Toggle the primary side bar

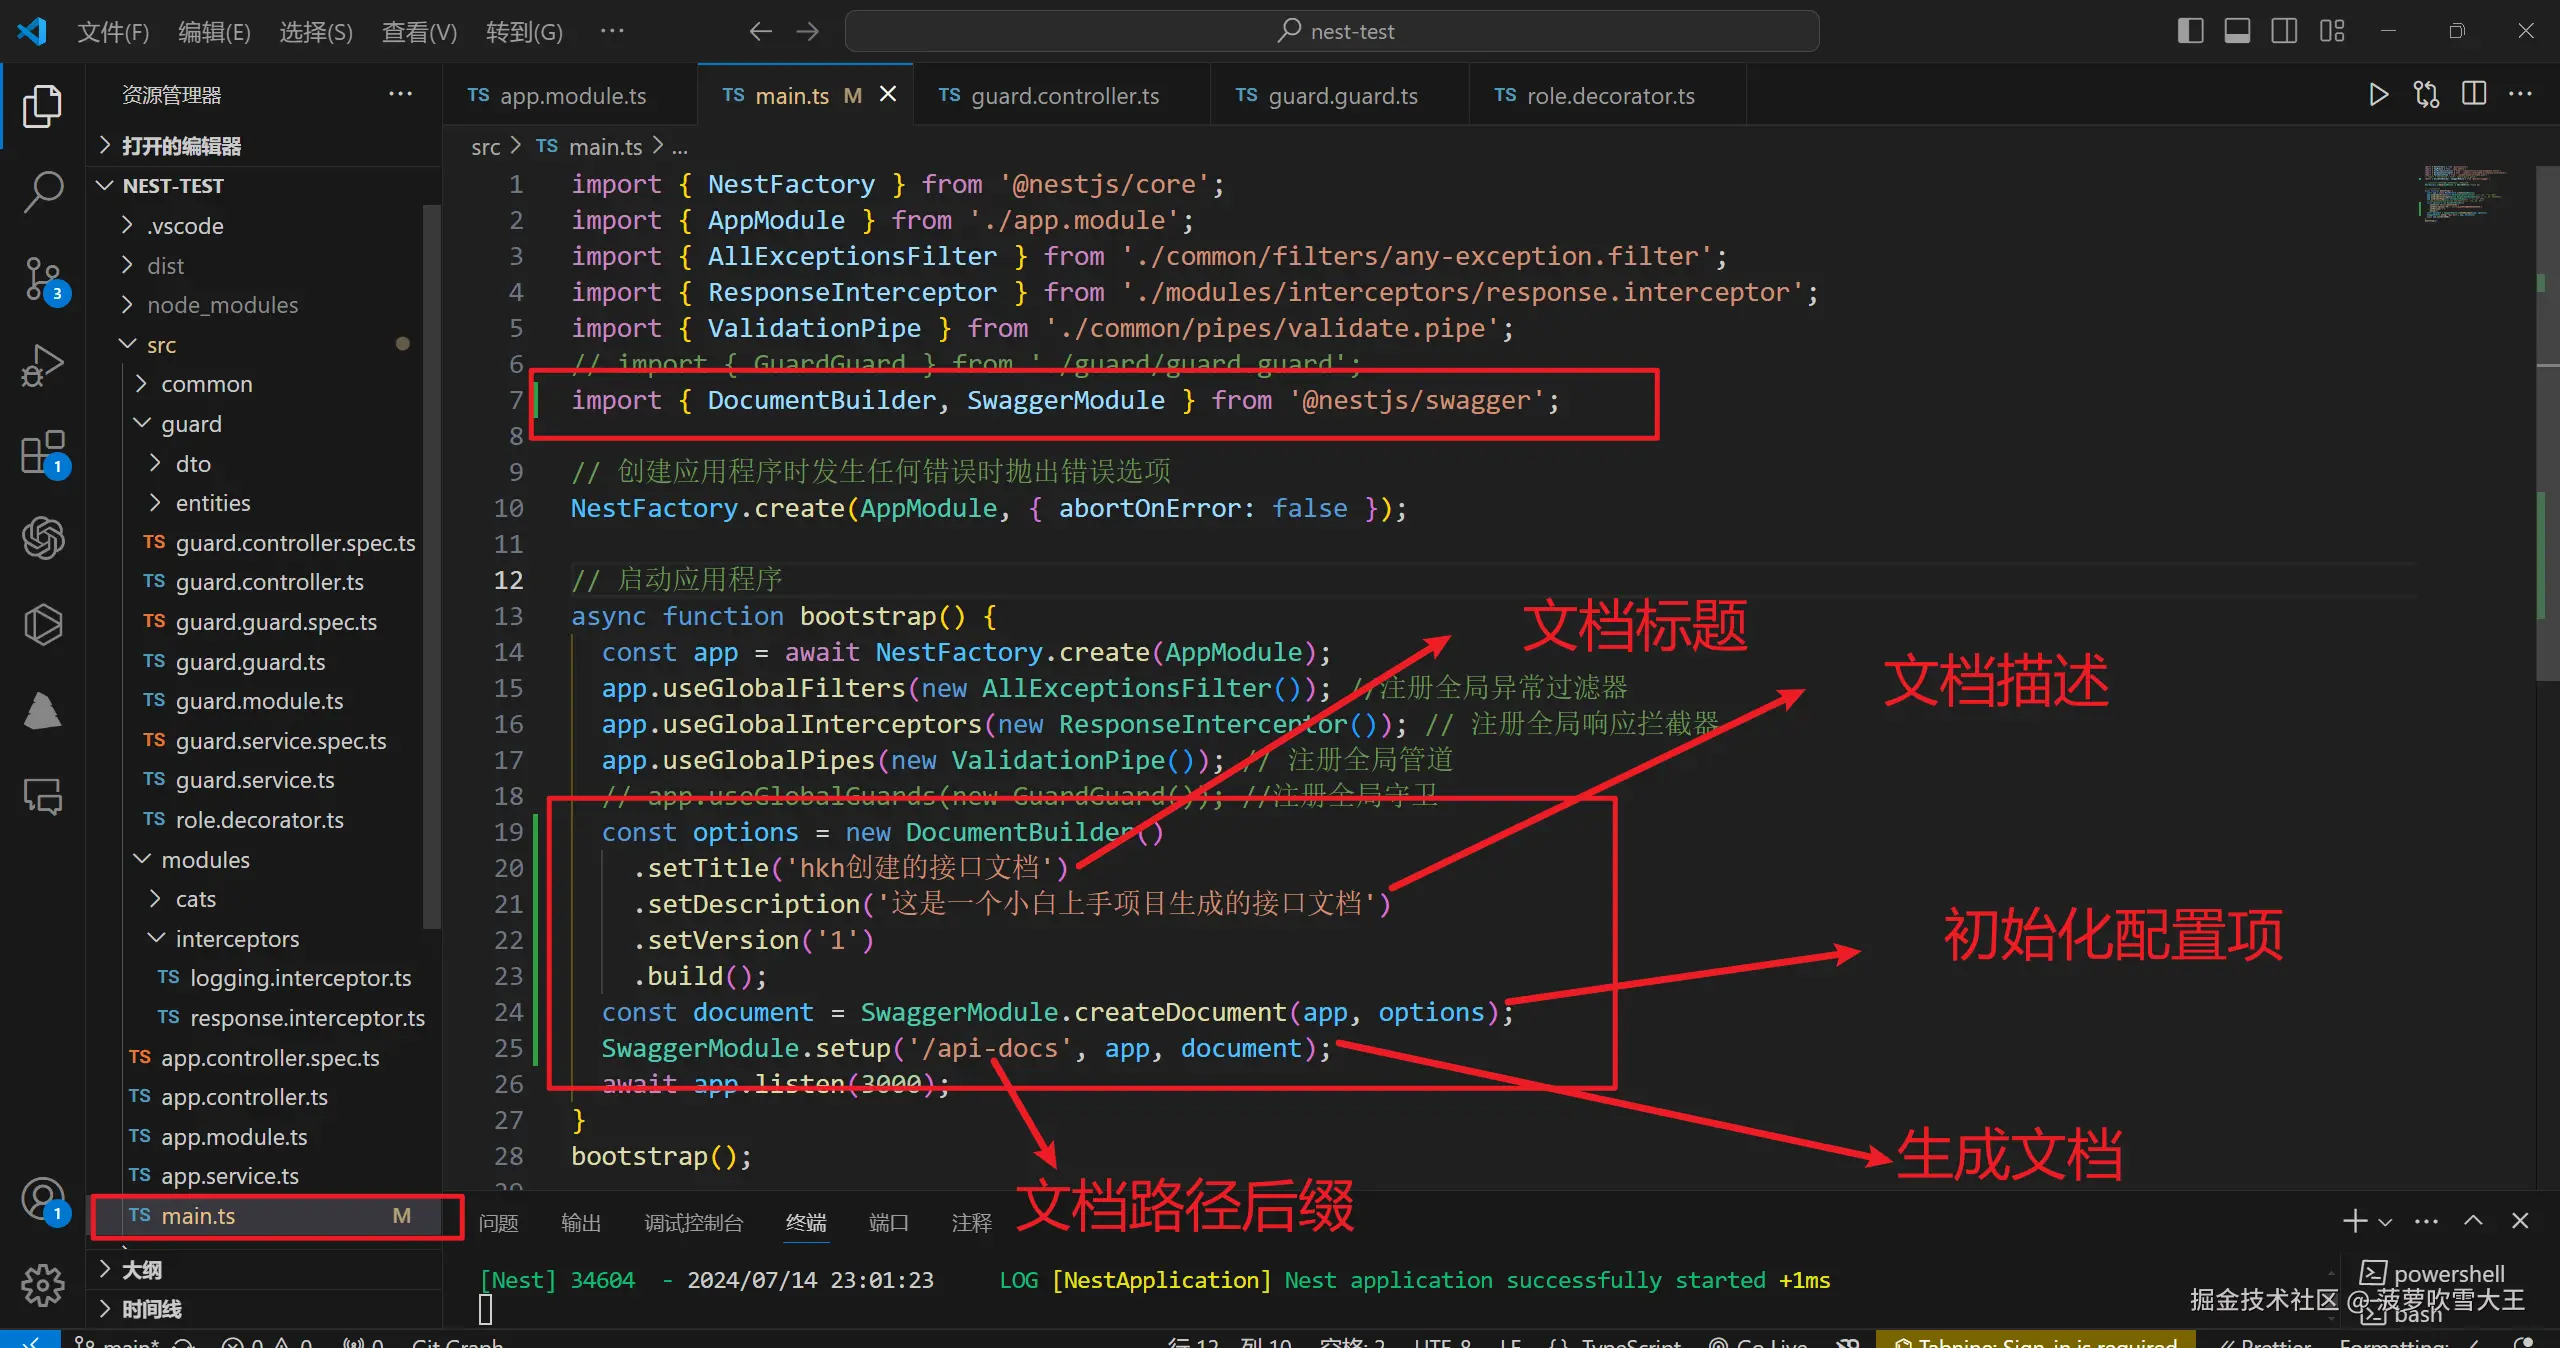coord(2190,31)
